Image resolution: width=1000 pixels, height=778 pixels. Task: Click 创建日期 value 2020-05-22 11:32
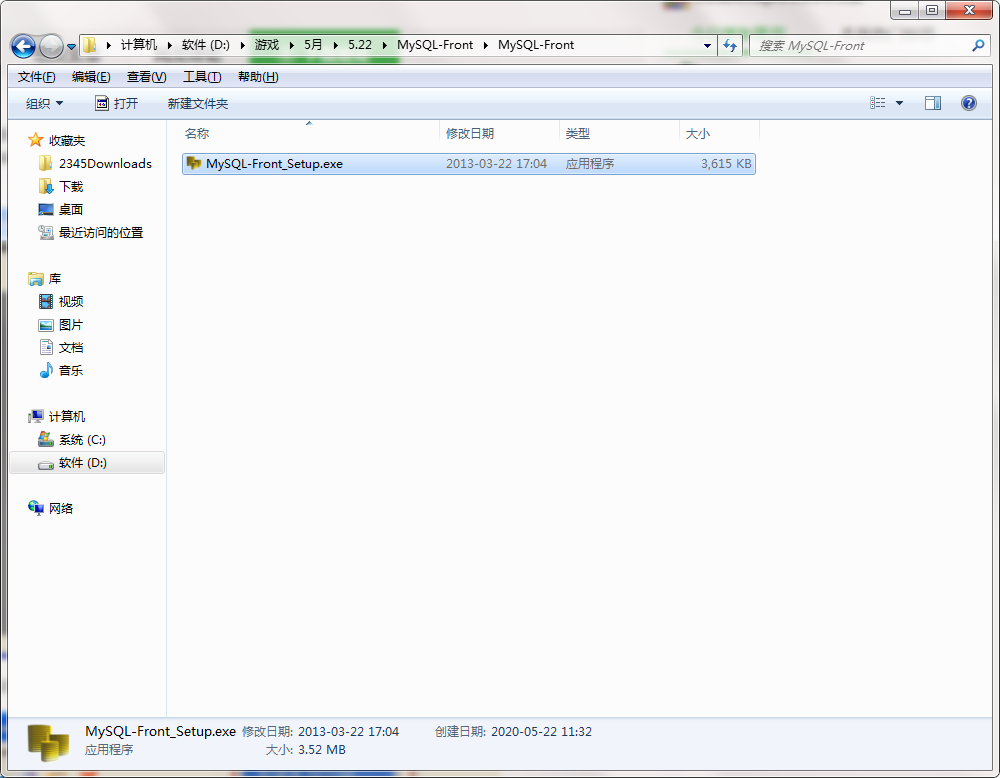541,731
